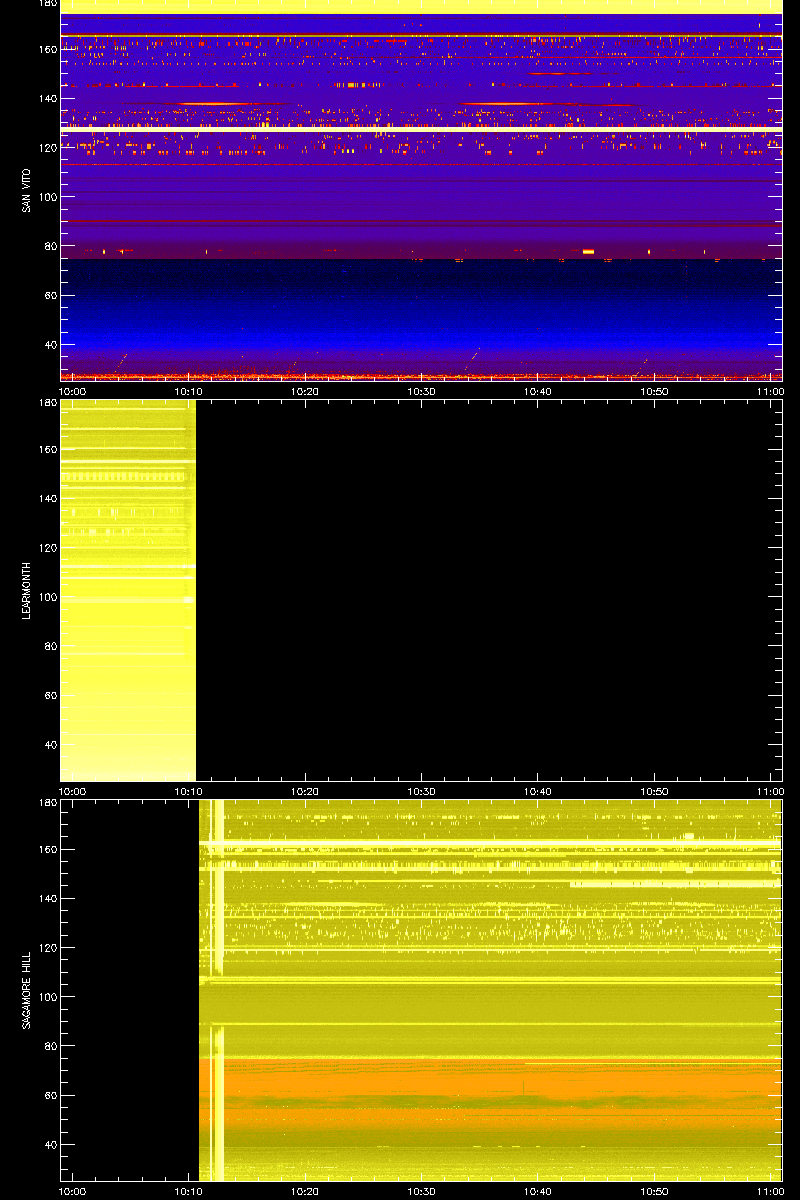The width and height of the screenshot is (800, 1200).
Task: Click 10:40 tick under San Vito panel
Action: (538, 391)
